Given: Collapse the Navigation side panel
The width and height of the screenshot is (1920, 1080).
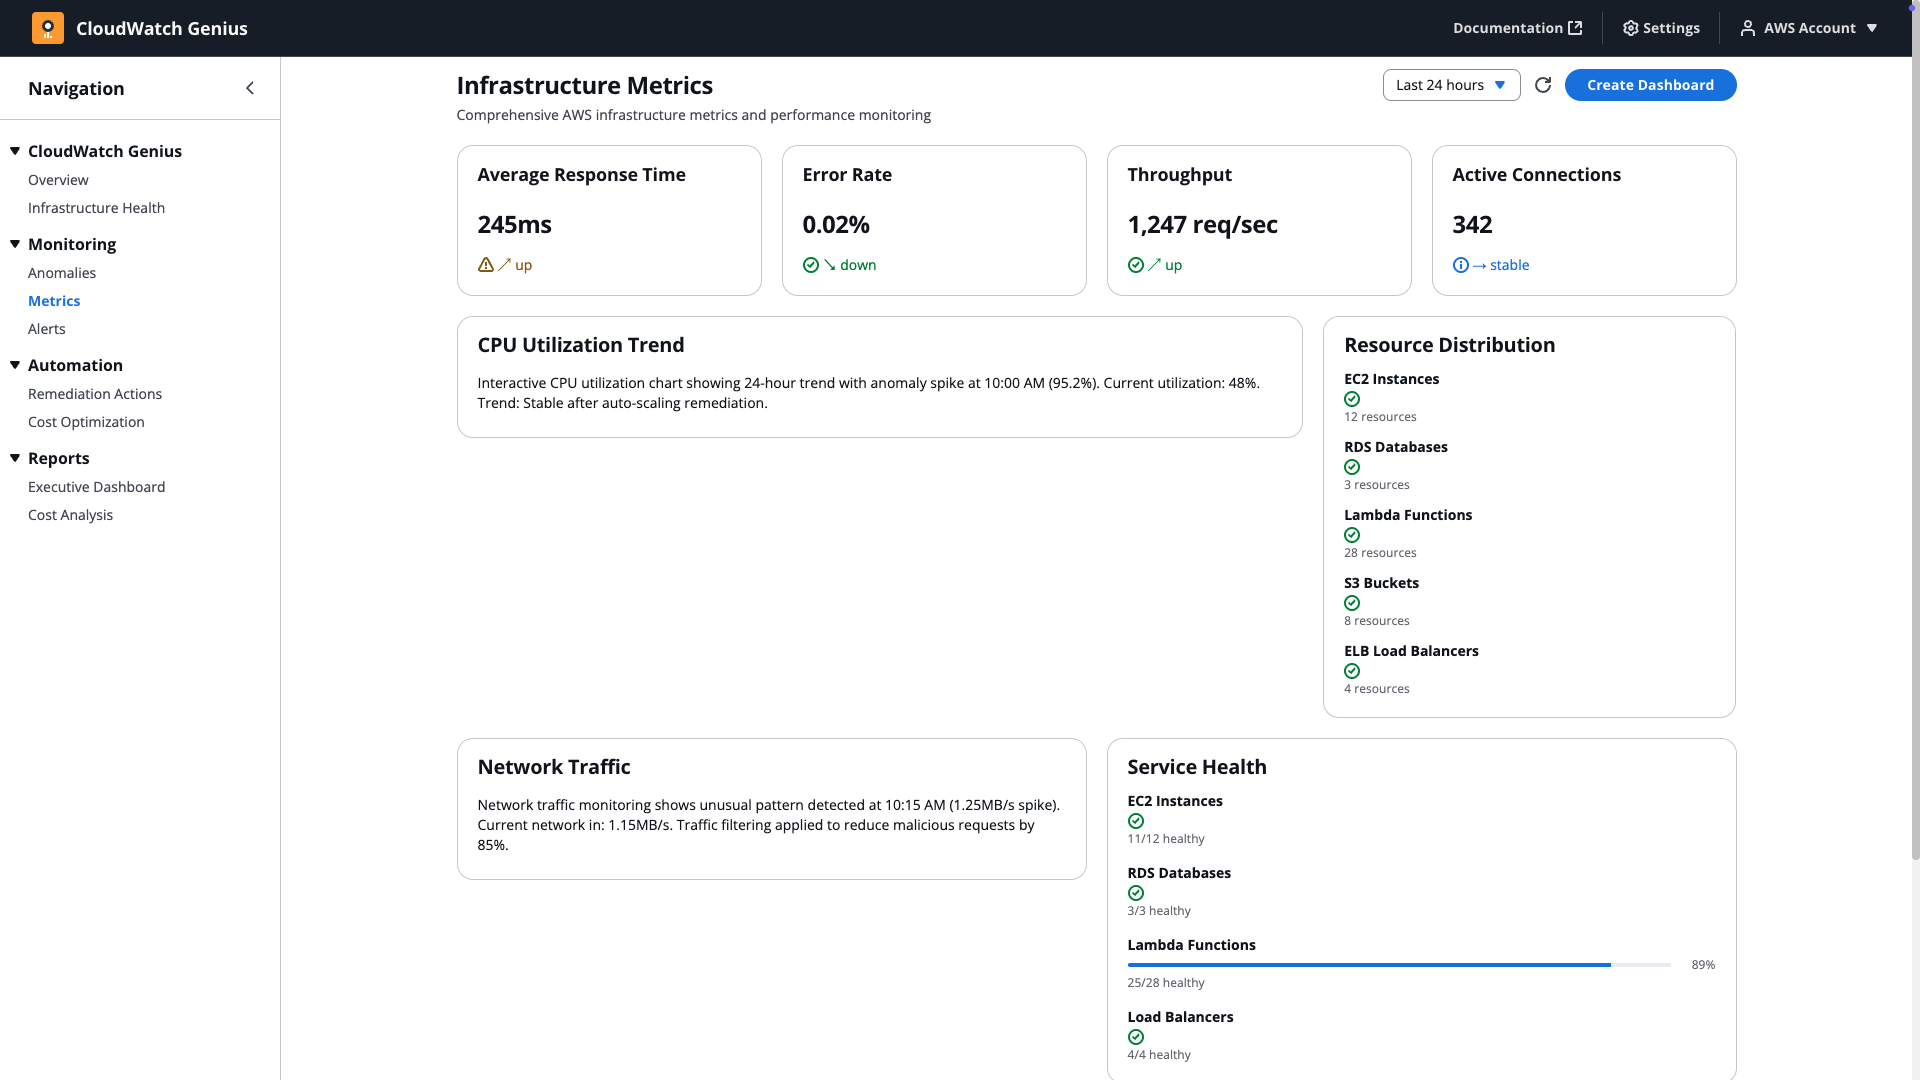Looking at the screenshot, I should [250, 88].
